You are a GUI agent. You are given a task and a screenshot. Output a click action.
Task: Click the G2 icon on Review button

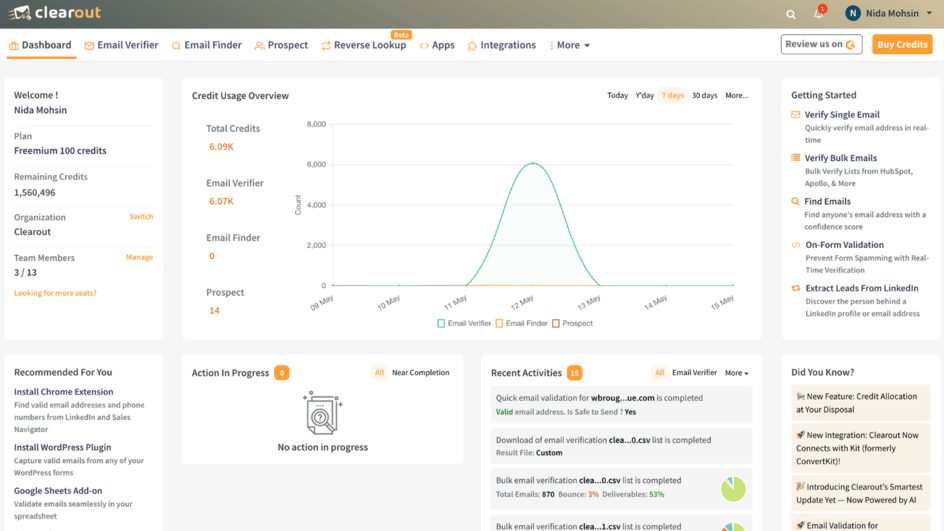(x=850, y=45)
